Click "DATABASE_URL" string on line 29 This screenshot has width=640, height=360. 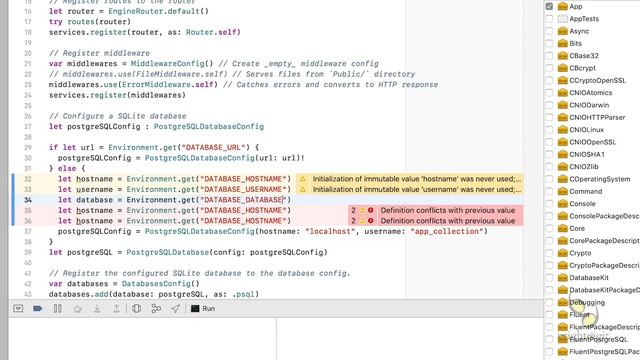(x=213, y=147)
